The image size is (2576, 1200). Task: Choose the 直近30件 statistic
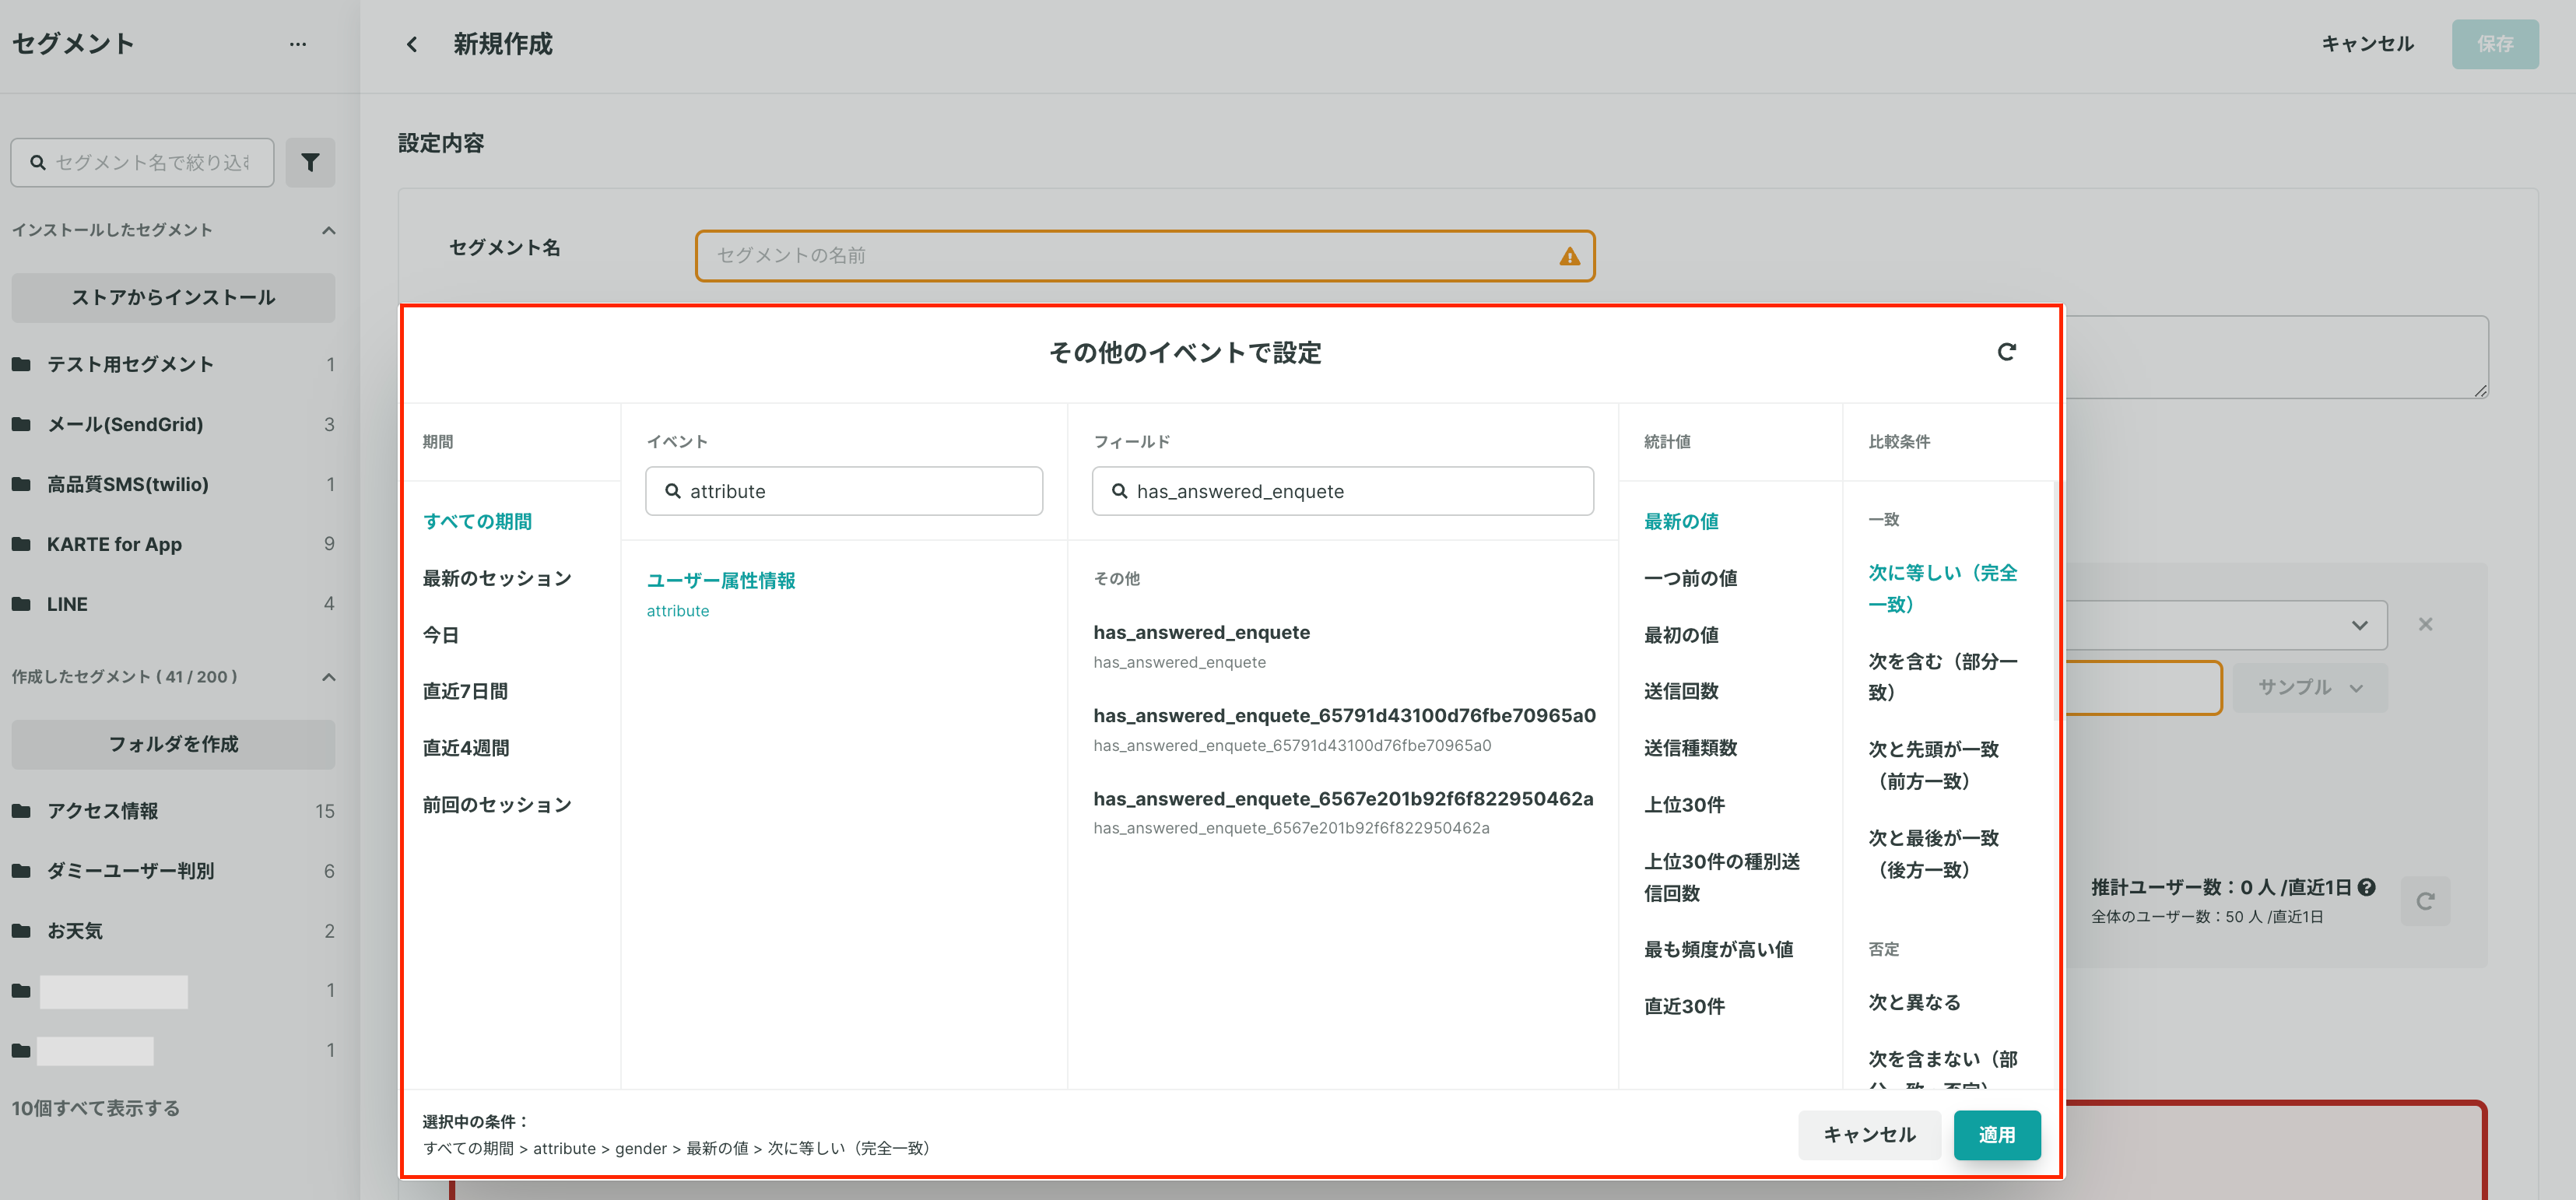click(x=1684, y=1006)
